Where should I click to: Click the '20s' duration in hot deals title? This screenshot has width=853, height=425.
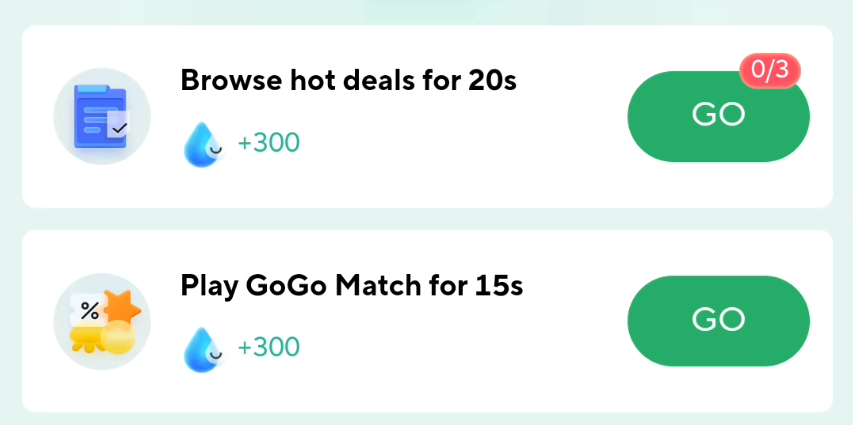point(492,80)
